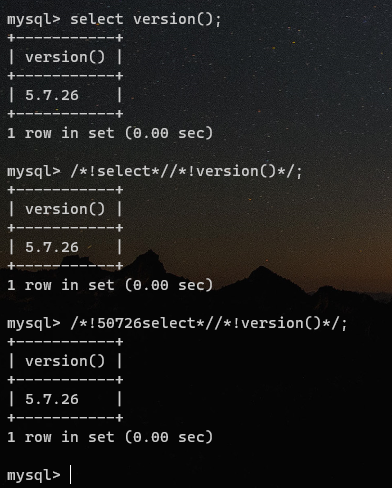Click the topmost mysql> prompt label
The height and width of the screenshot is (488, 392).
[x=34, y=20]
